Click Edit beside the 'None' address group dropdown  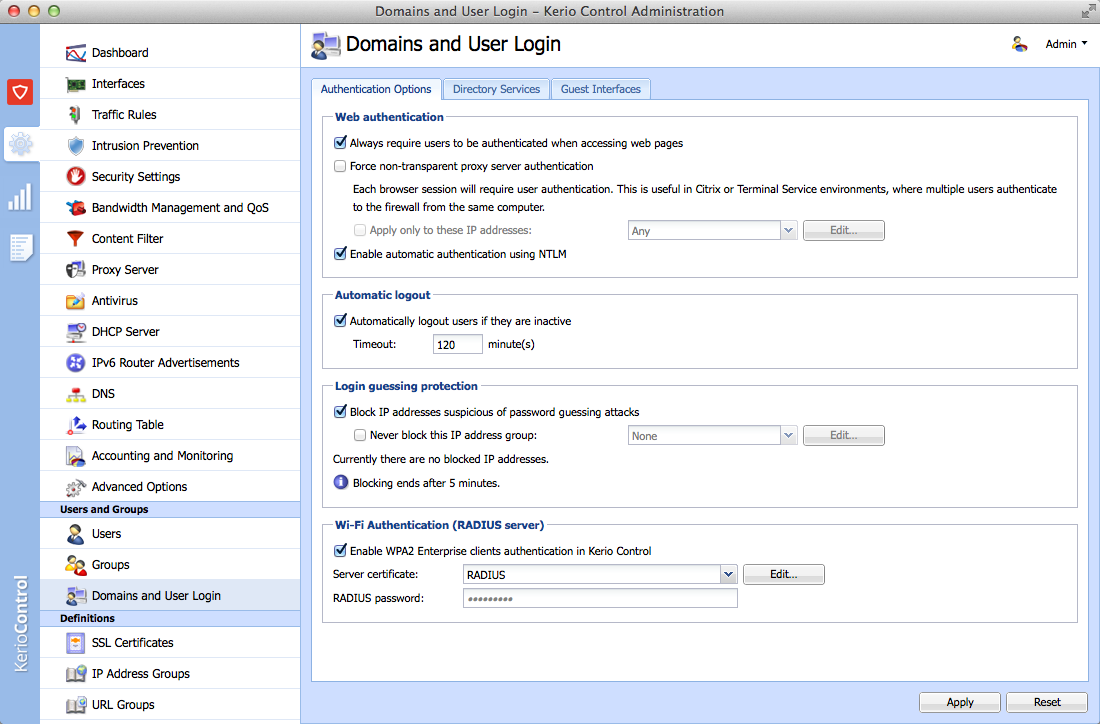[x=844, y=436]
